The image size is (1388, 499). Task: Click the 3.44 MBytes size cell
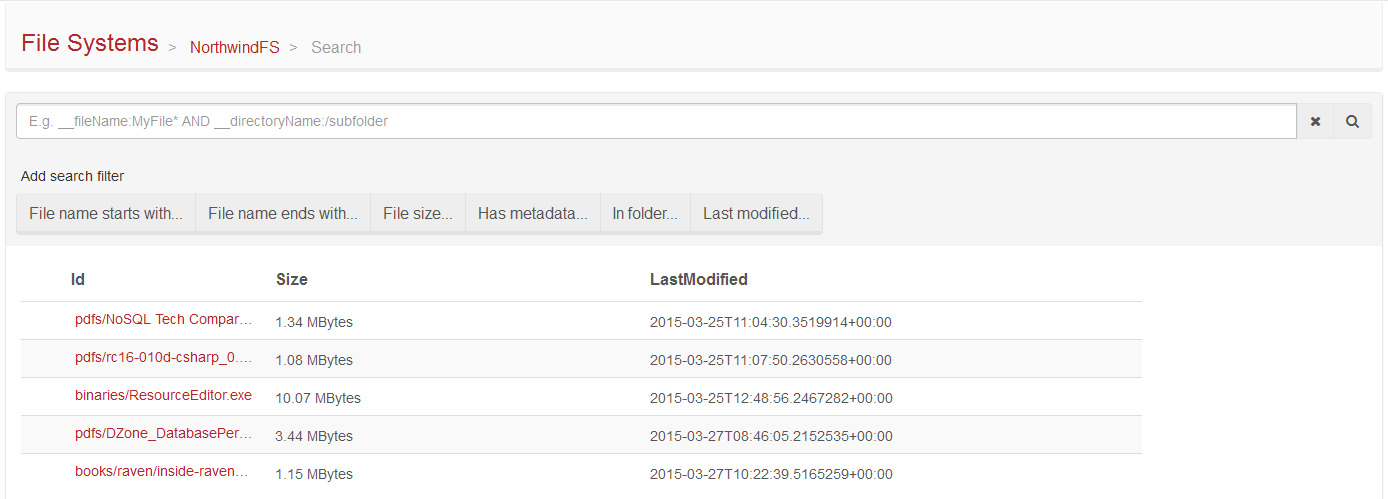(x=314, y=436)
